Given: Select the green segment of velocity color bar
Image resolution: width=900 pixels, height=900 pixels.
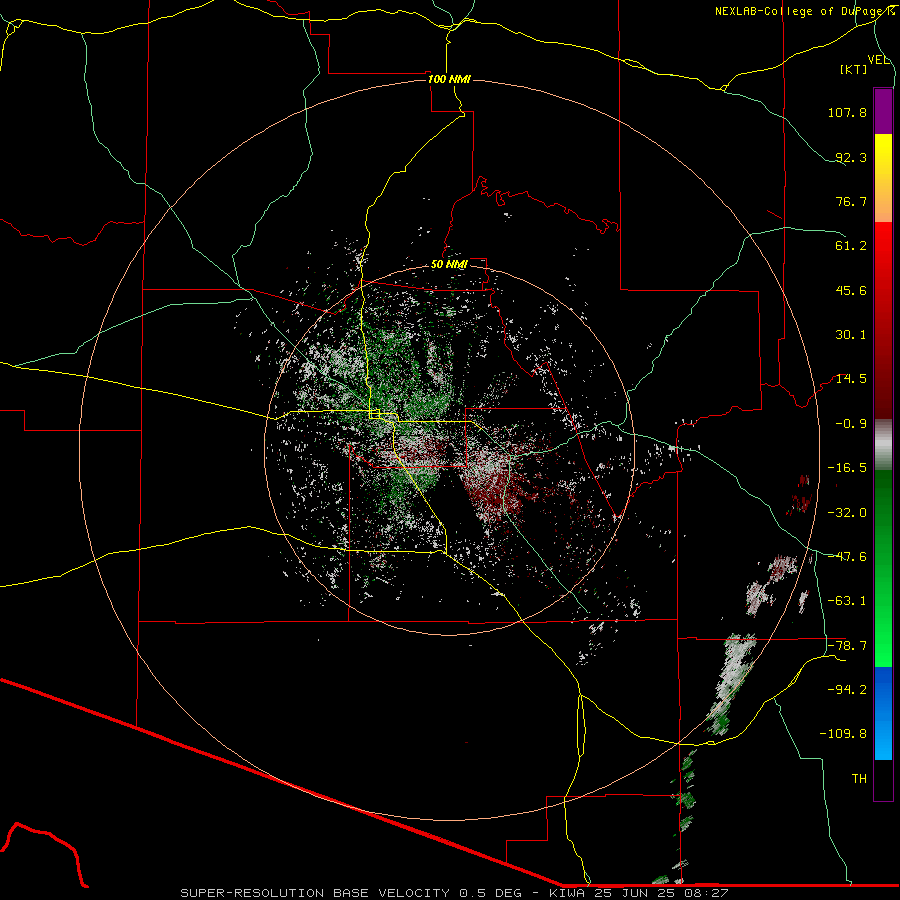Looking at the screenshot, I should pyautogui.click(x=883, y=568).
